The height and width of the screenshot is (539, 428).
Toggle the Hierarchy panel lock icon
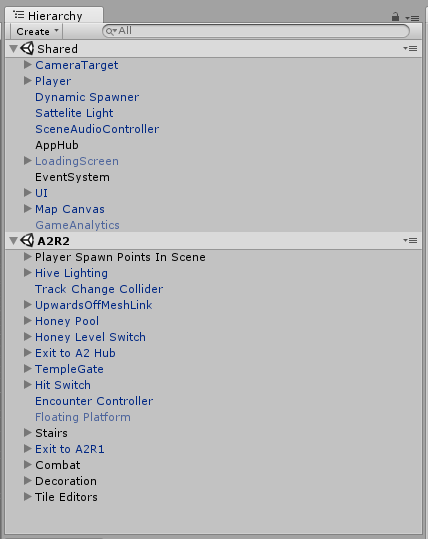coord(395,16)
